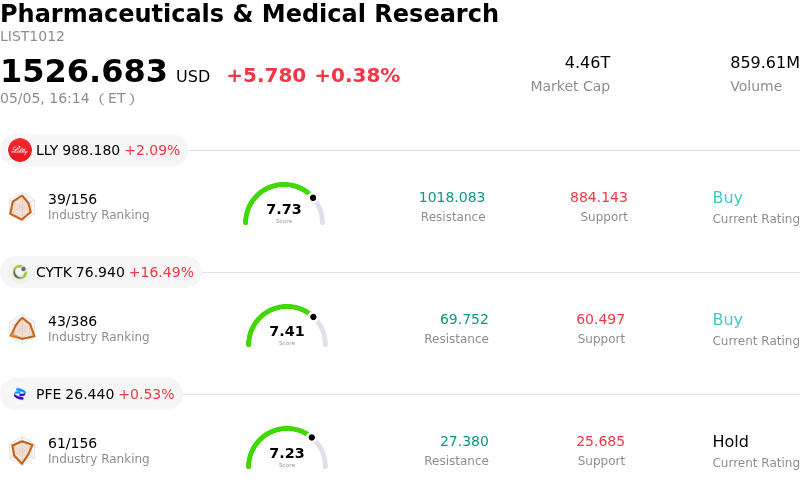Image resolution: width=800 pixels, height=488 pixels.
Task: Click the CYTK green circular logo icon
Action: 20,272
